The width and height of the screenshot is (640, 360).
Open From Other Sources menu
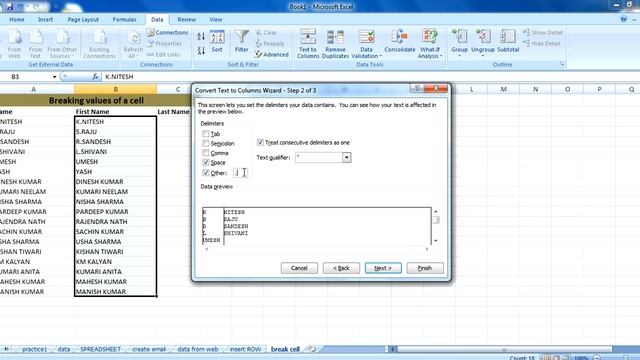(62, 44)
